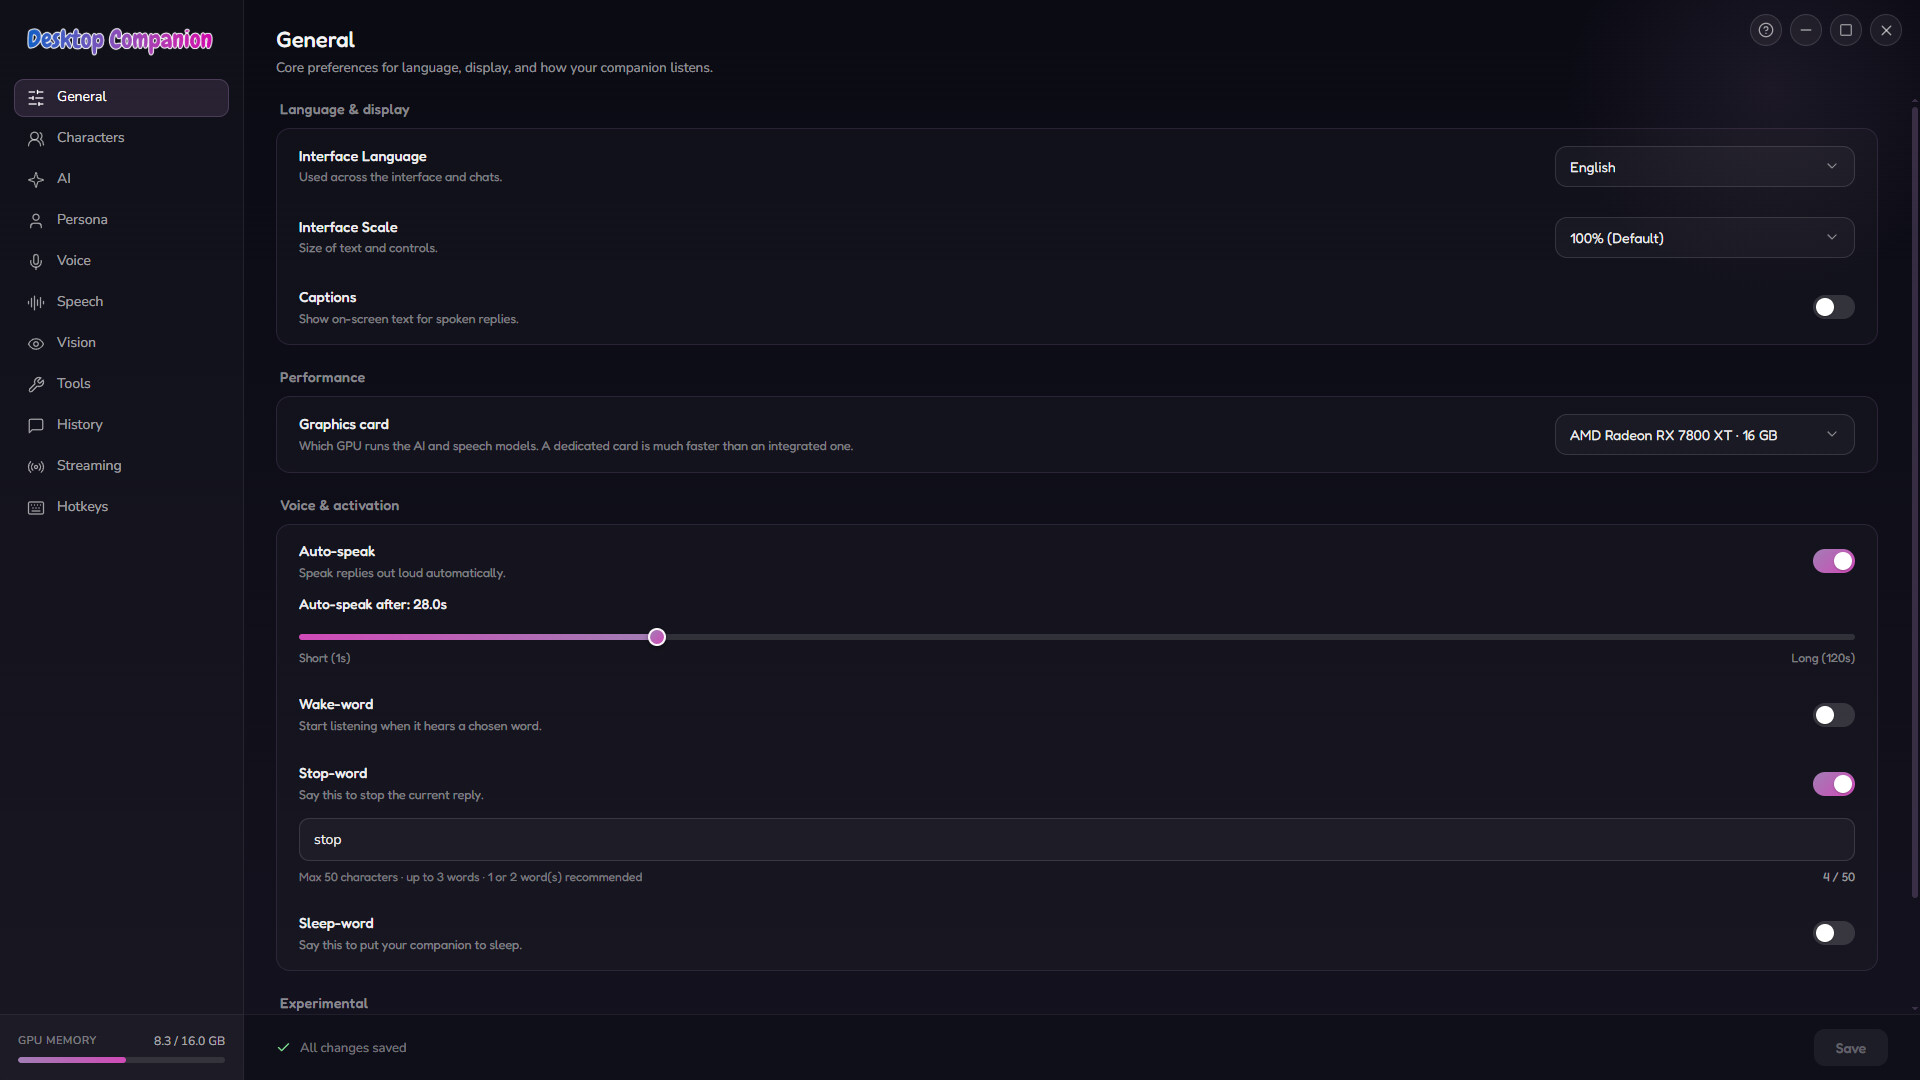
Task: Click the Voice microphone icon
Action: coord(36,262)
